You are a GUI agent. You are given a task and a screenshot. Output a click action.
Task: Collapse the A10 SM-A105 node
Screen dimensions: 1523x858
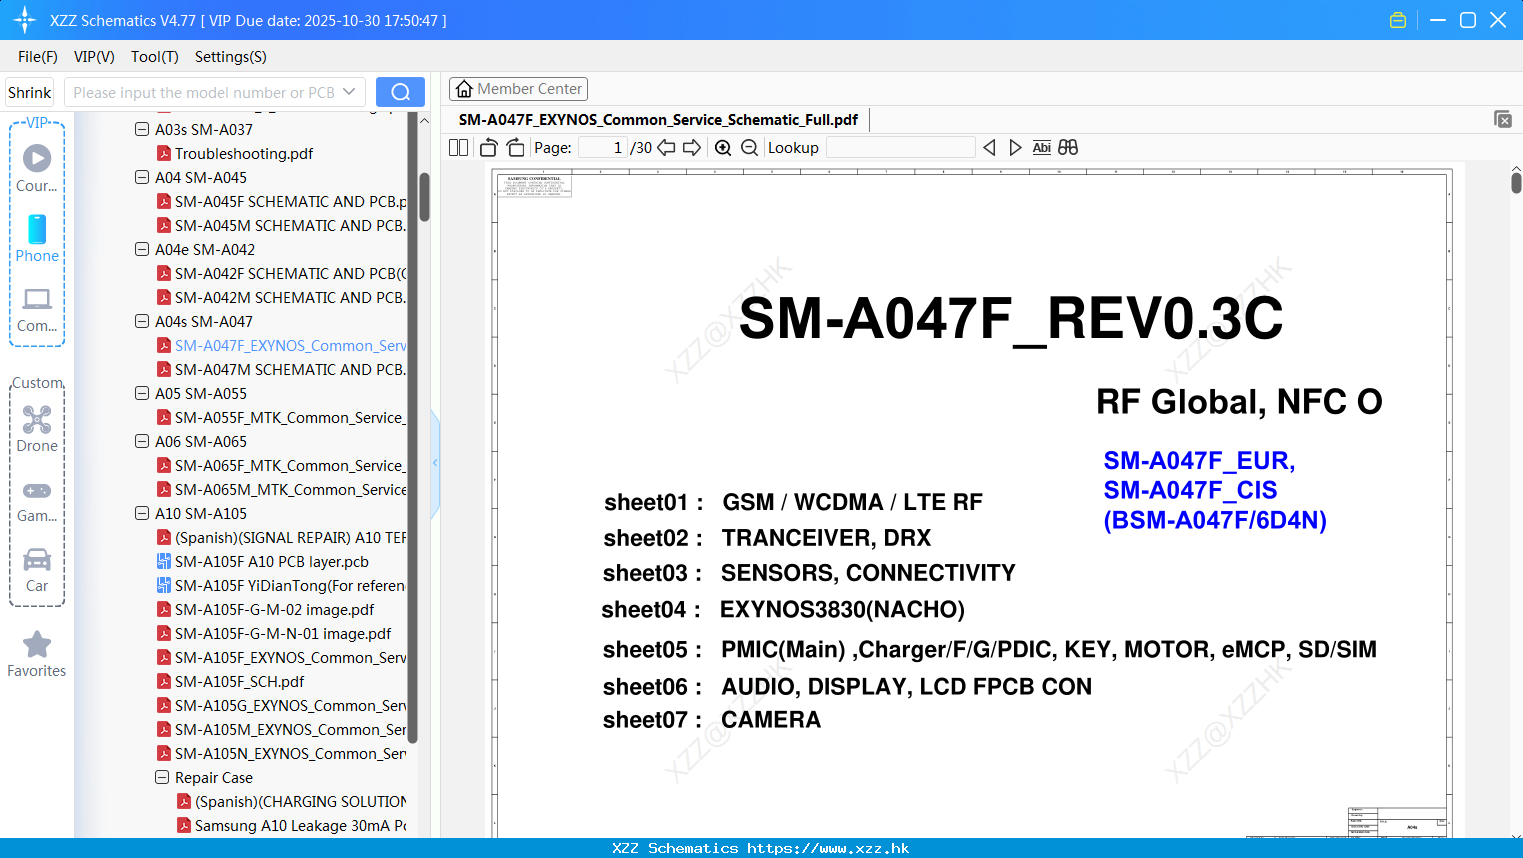142,513
